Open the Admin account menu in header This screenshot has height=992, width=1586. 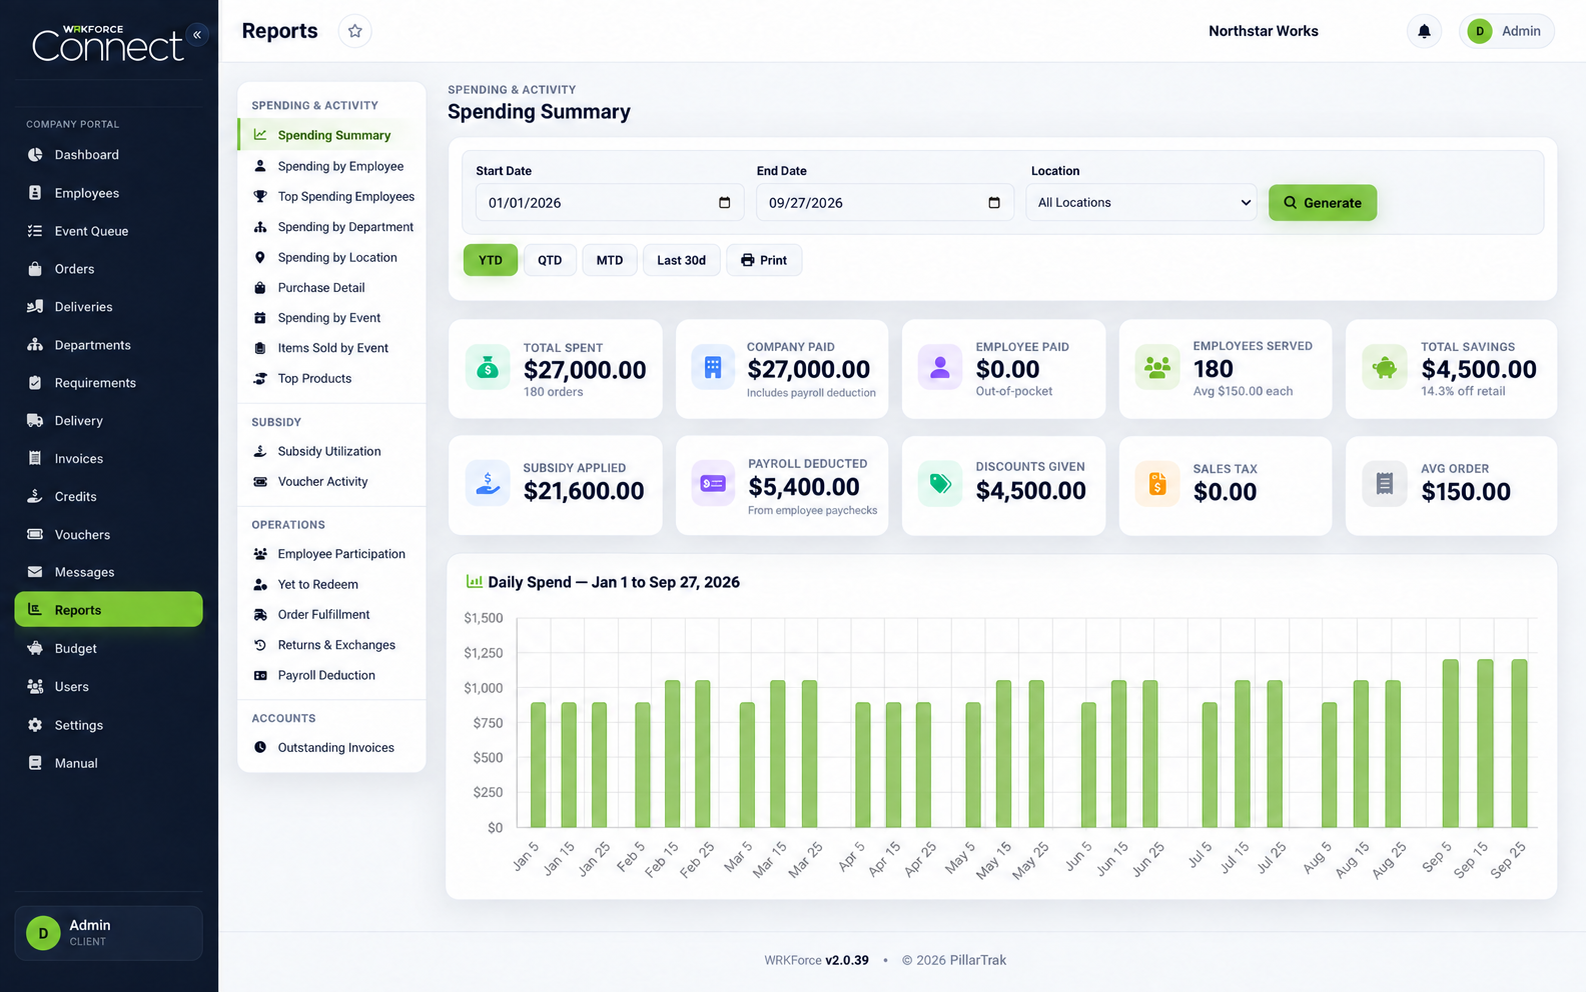(1506, 31)
